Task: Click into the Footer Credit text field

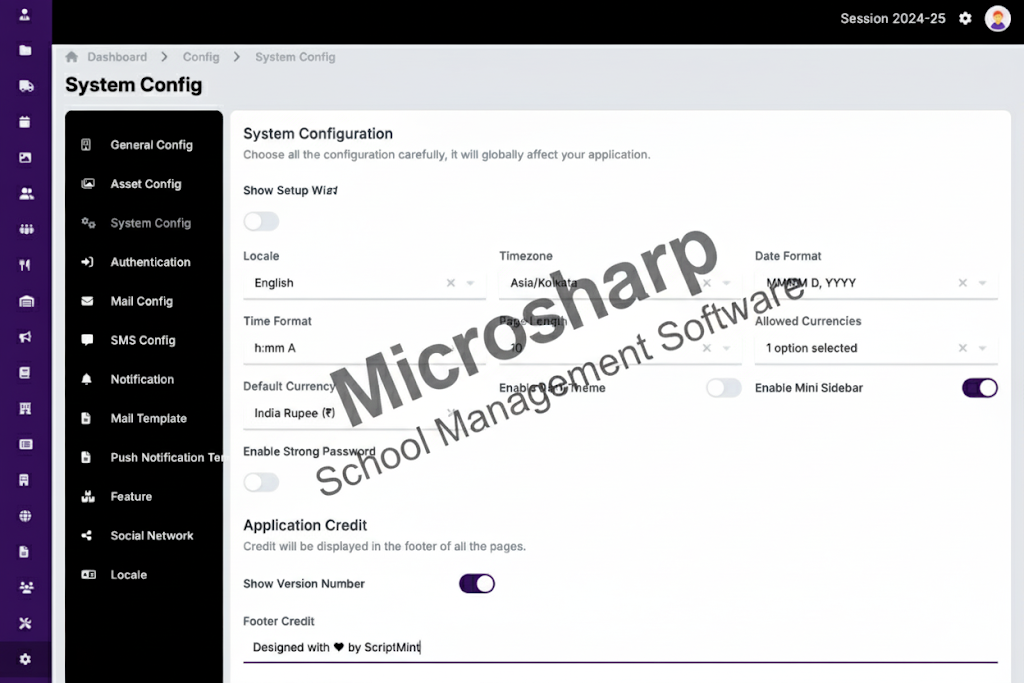Action: coord(620,647)
